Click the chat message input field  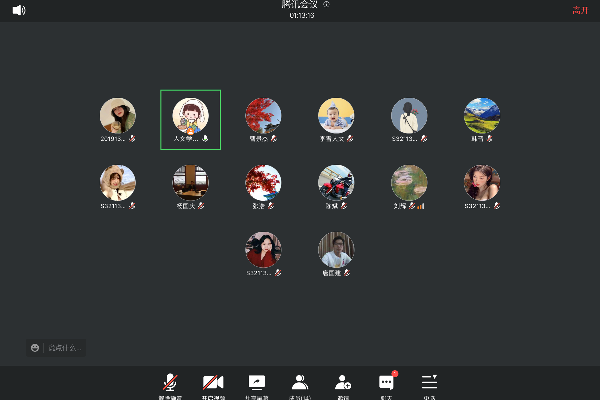point(62,347)
